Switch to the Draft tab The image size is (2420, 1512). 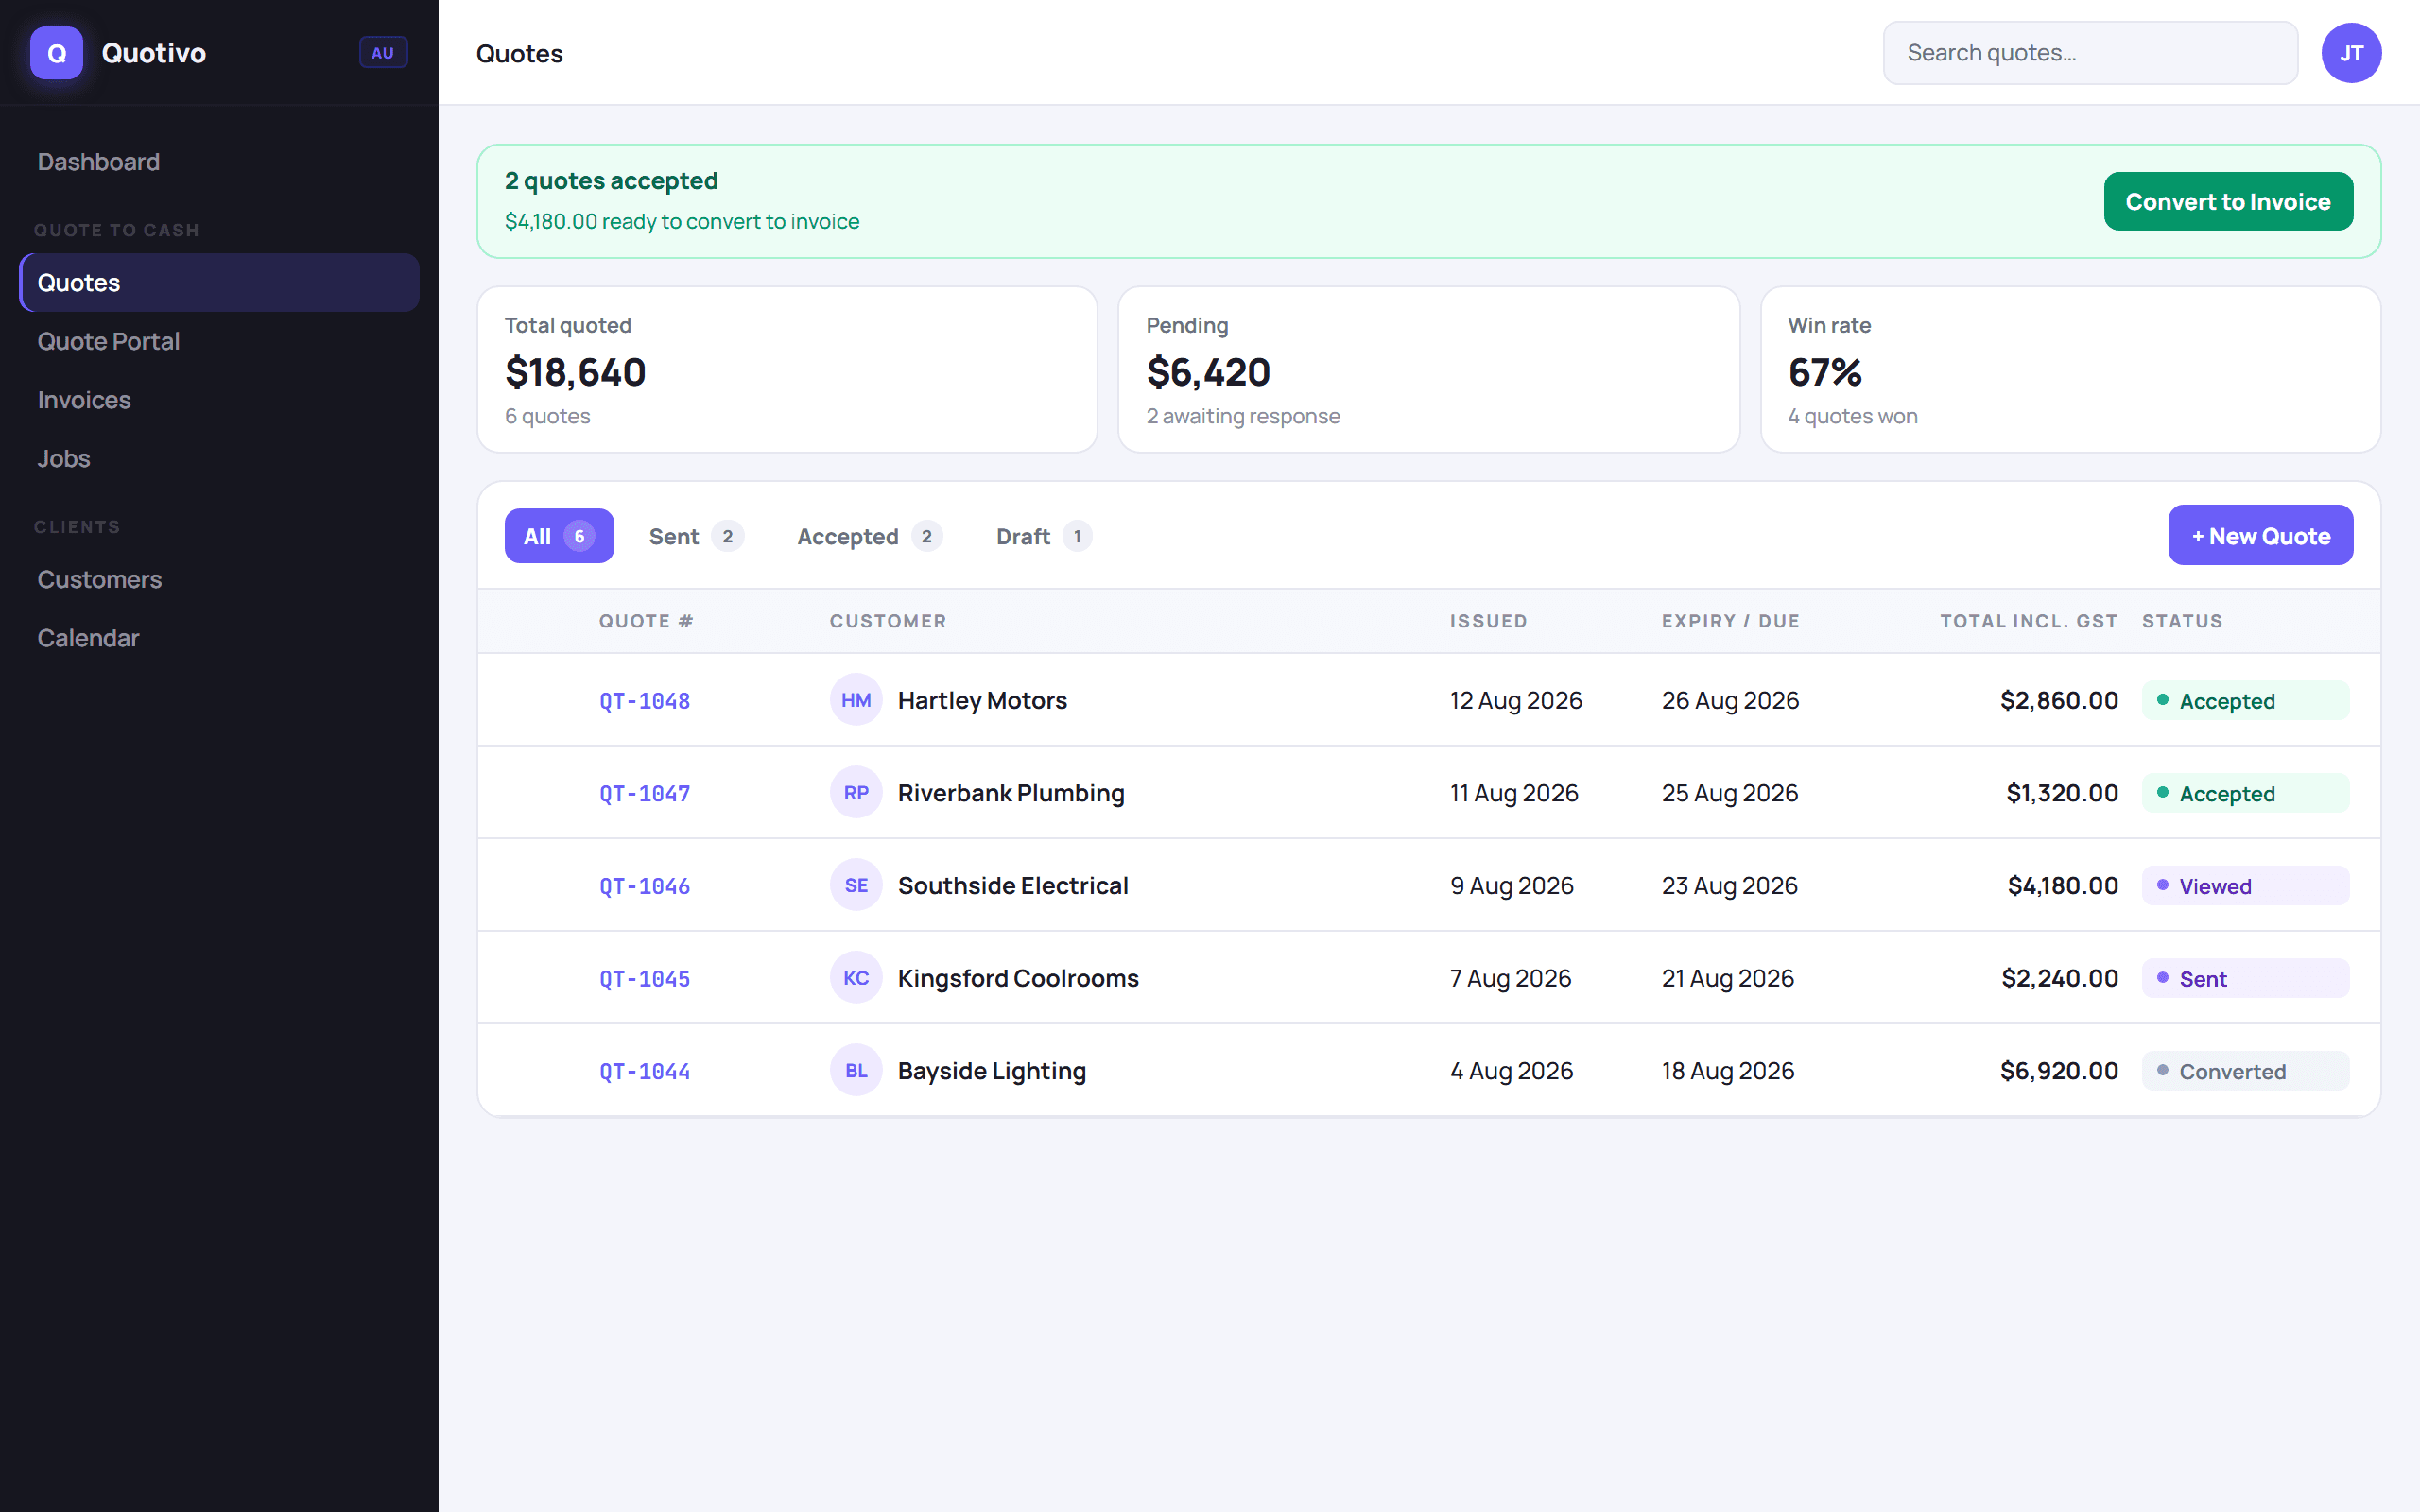pyautogui.click(x=1043, y=536)
